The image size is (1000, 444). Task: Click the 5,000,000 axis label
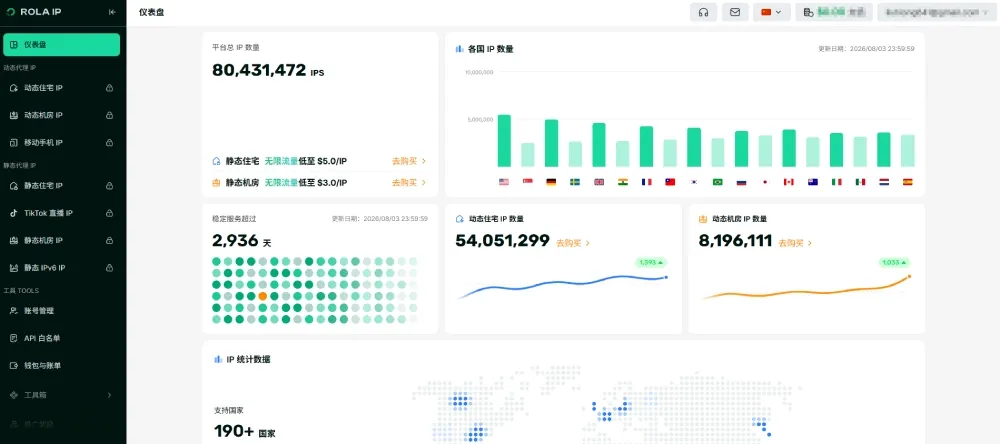[x=480, y=120]
